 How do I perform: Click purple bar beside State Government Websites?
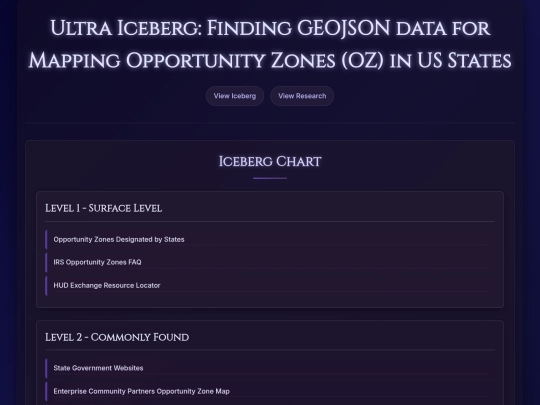coord(46,368)
